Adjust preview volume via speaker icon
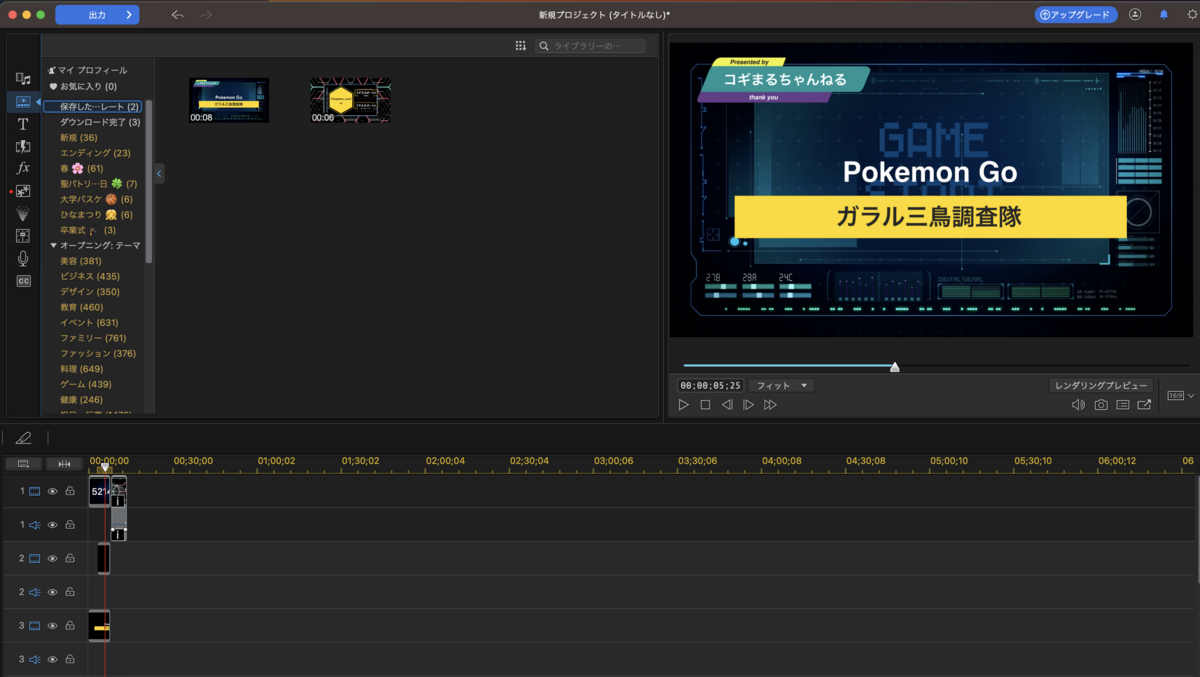This screenshot has width=1200, height=677. click(x=1078, y=405)
